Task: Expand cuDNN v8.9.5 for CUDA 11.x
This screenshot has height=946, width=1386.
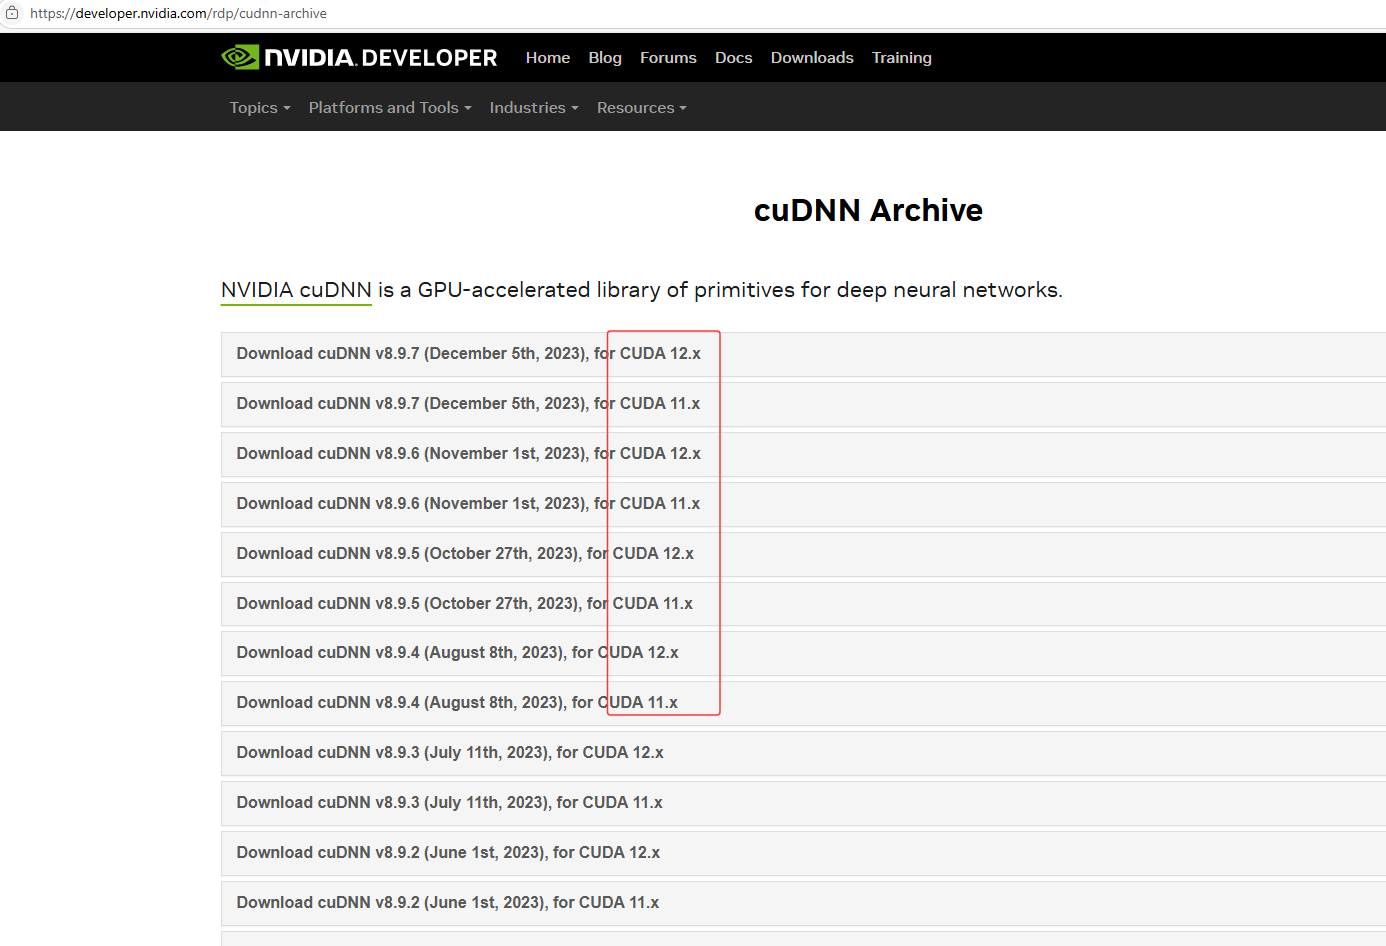Action: point(803,604)
